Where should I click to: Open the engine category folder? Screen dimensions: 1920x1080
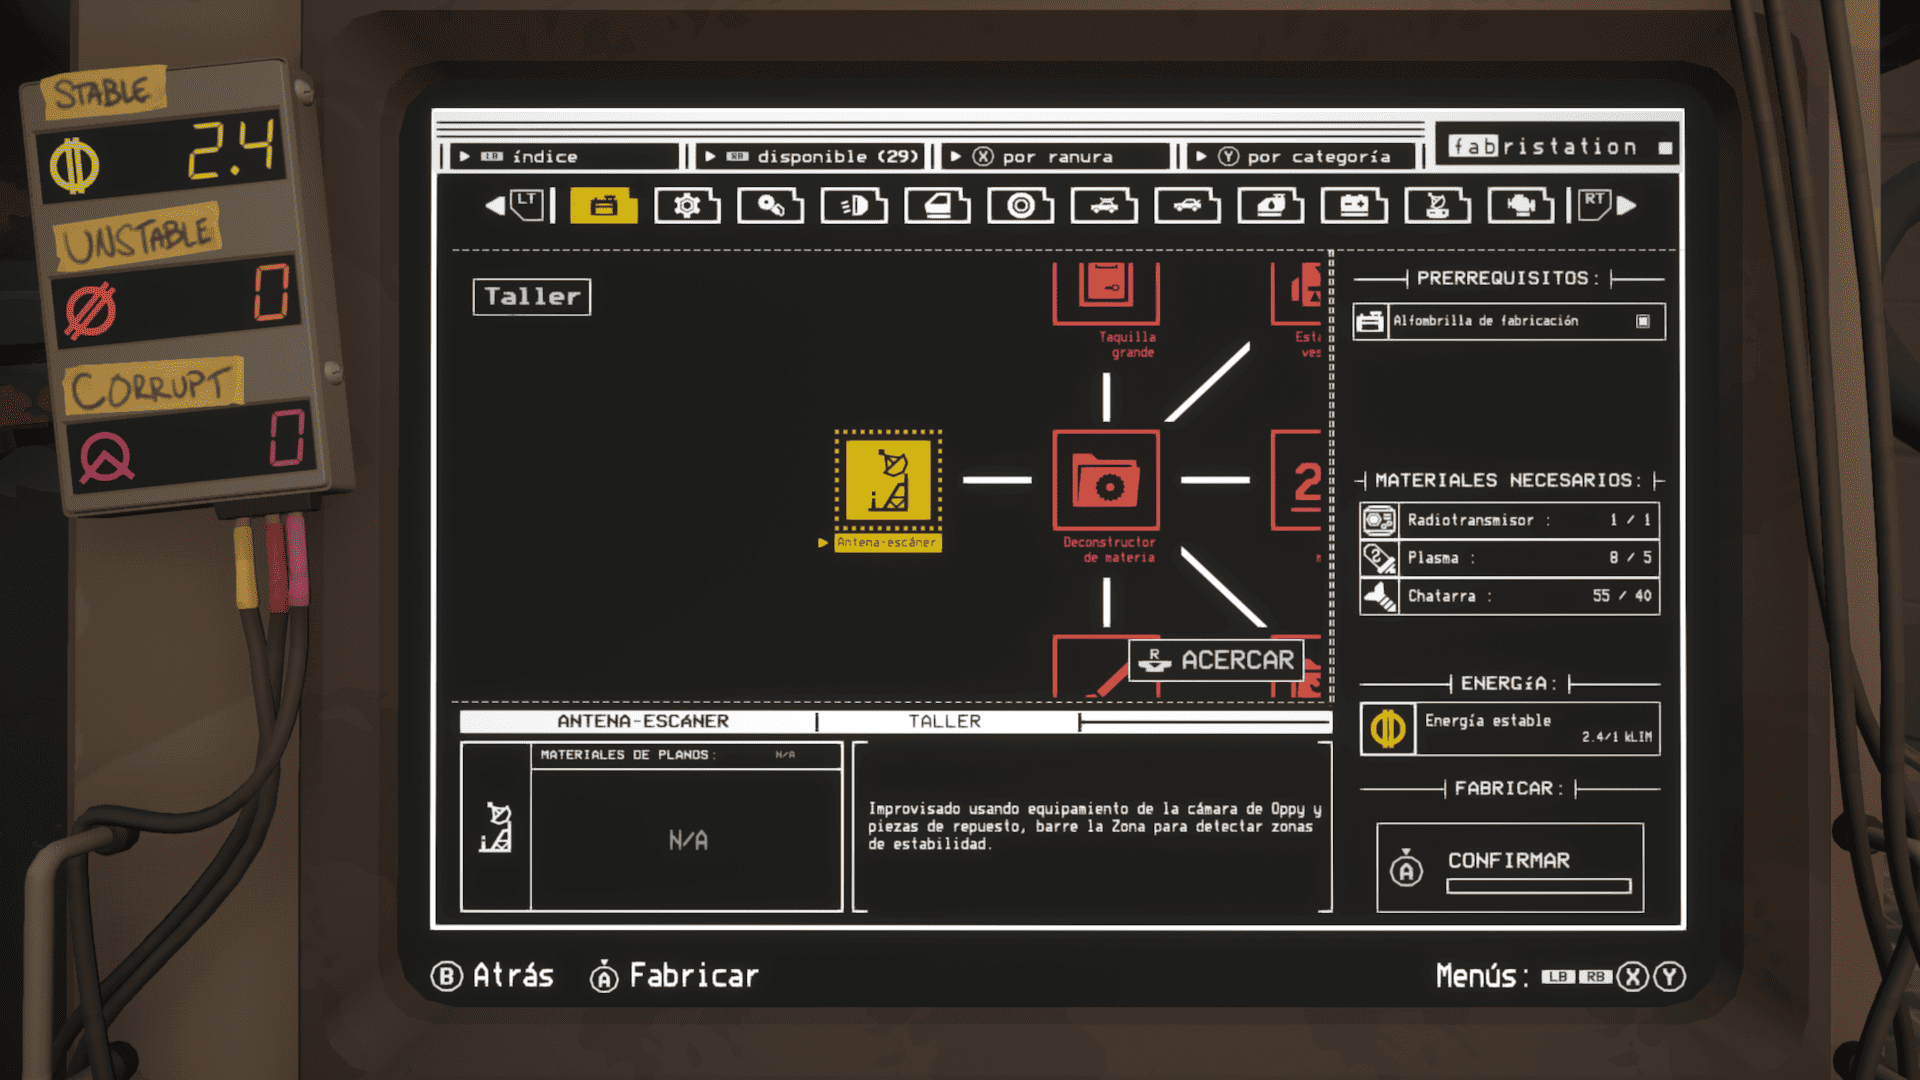coord(1520,206)
